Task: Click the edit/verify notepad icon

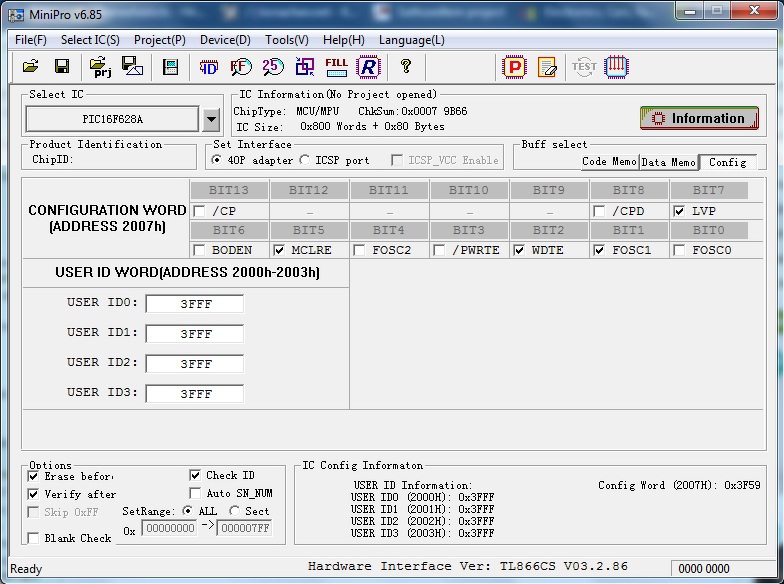Action: click(x=547, y=67)
